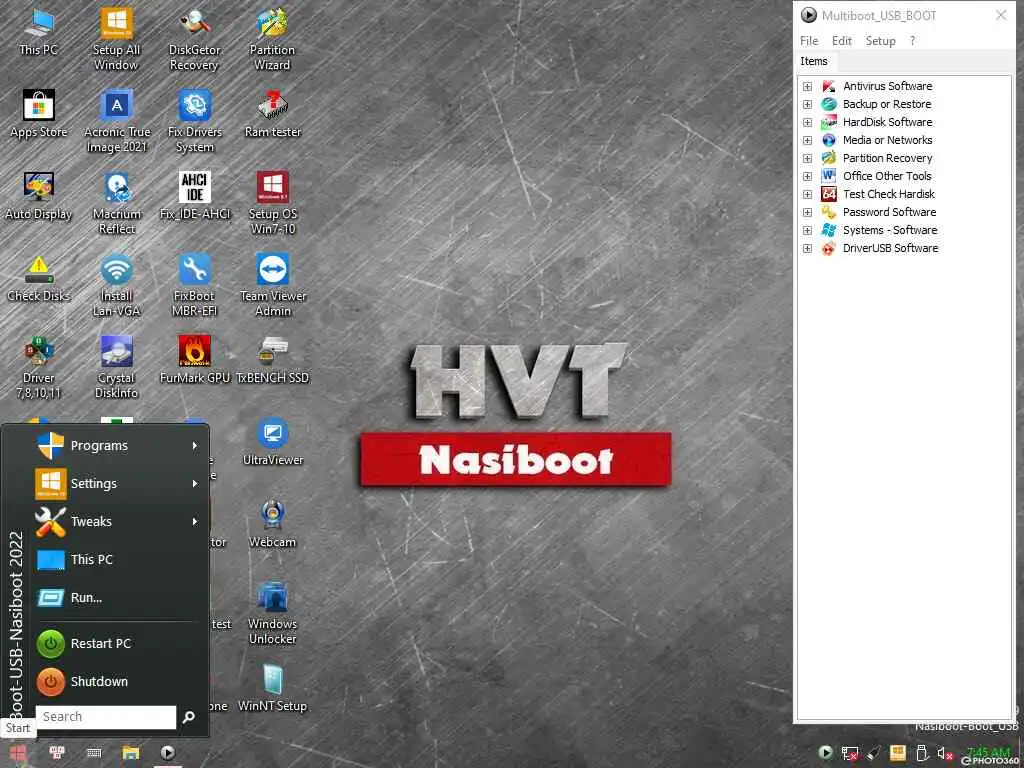Open Settings submenu in Start menu
This screenshot has width=1024, height=768.
pos(118,483)
